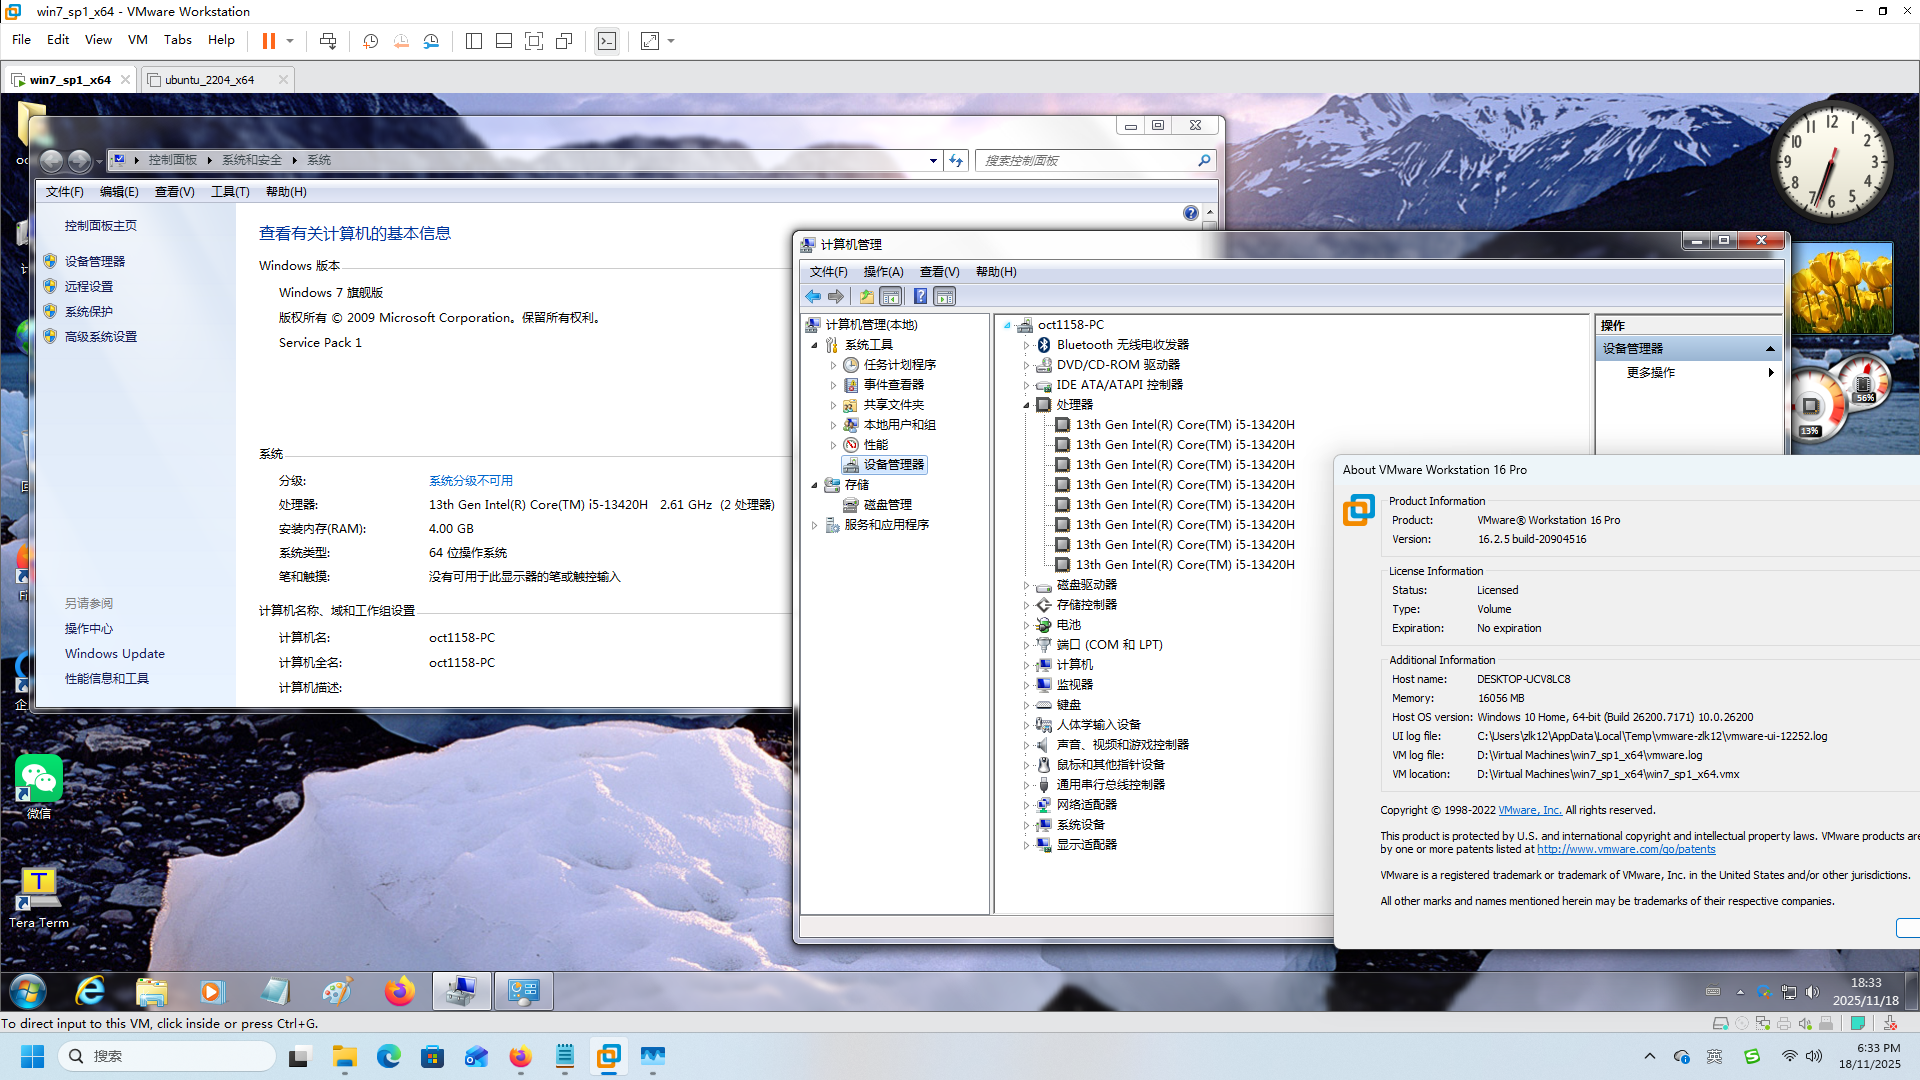Click the orange Suspend VM pause button
The image size is (1920, 1080).
click(x=268, y=41)
